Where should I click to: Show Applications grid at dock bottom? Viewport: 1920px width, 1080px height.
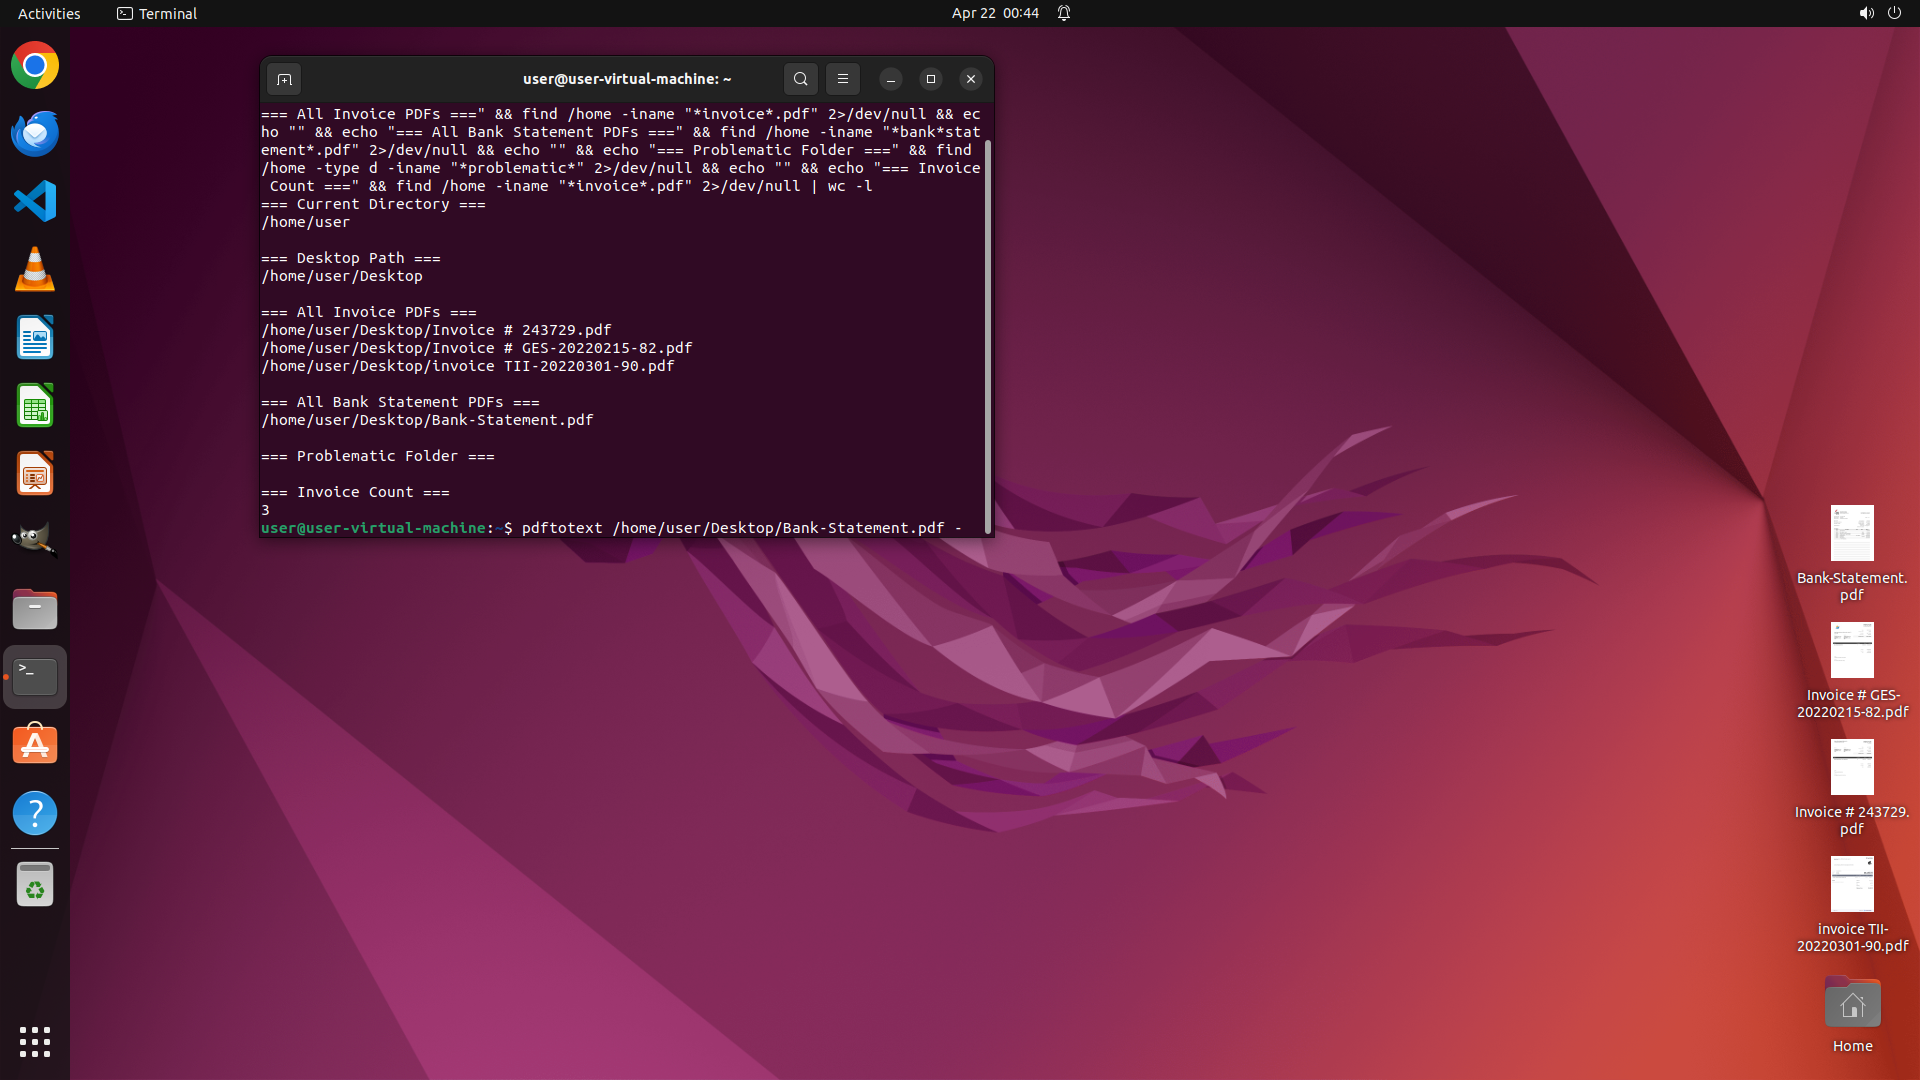click(35, 1042)
